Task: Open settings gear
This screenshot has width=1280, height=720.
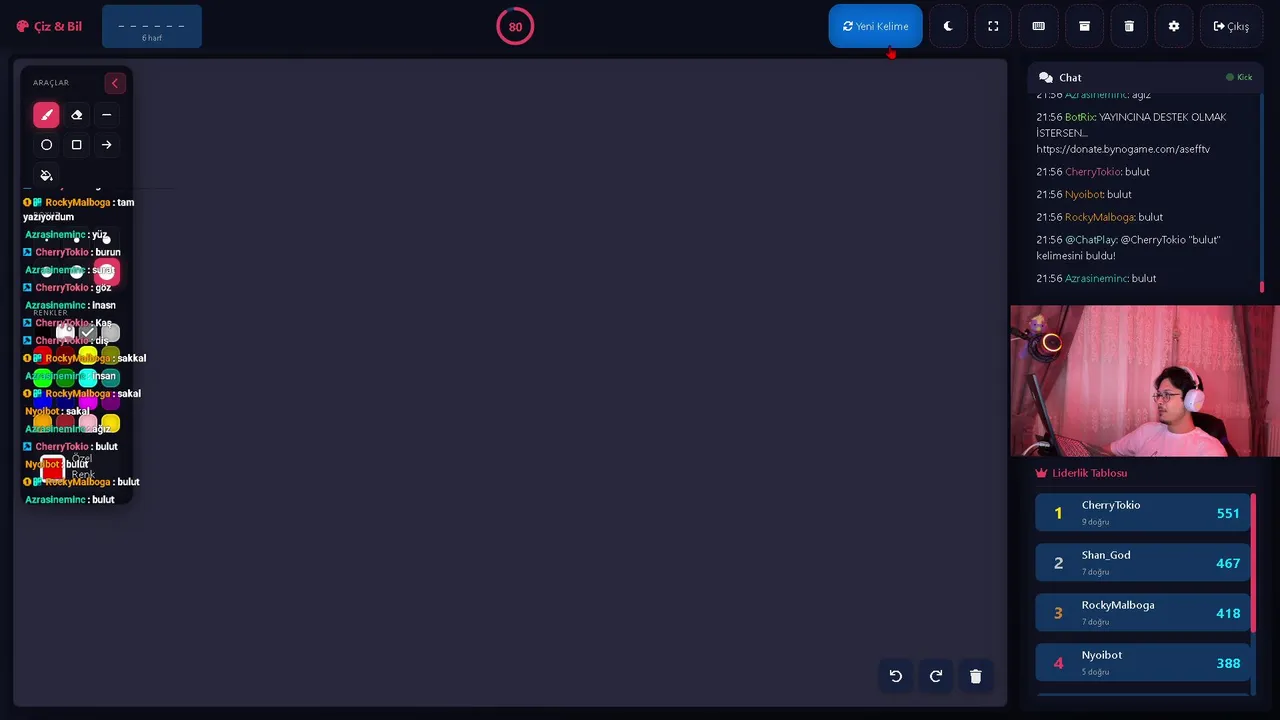Action: [1174, 26]
